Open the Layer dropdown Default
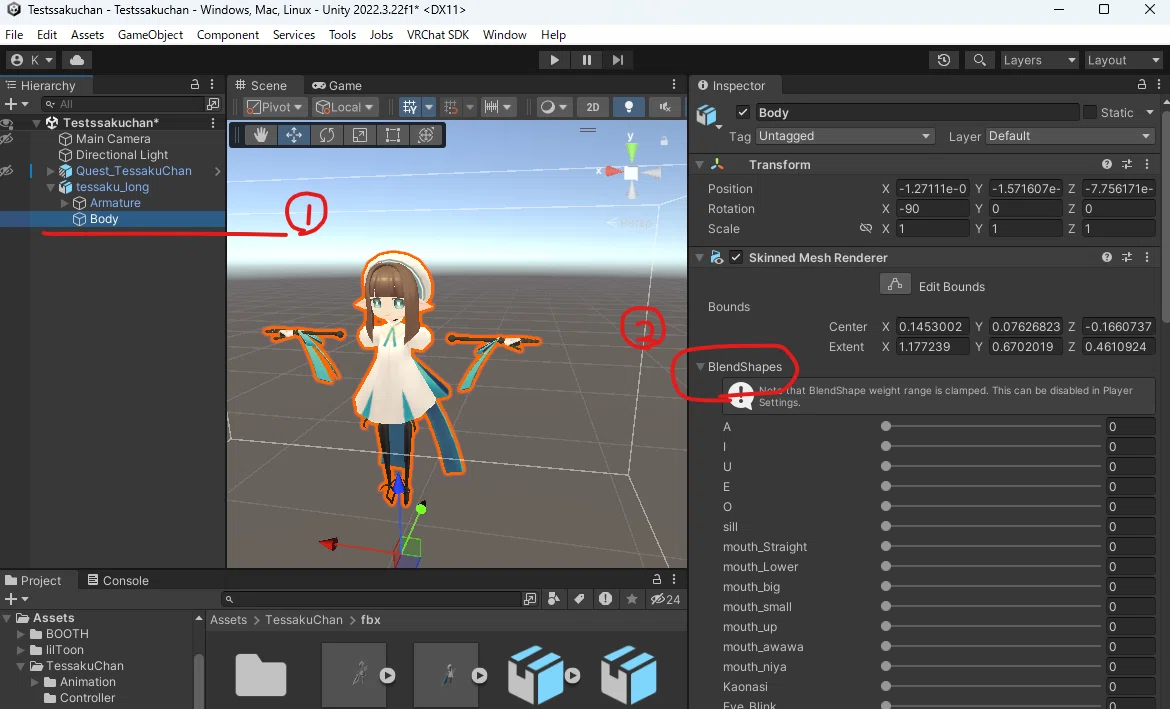Viewport: 1170px width, 709px height. (1070, 136)
